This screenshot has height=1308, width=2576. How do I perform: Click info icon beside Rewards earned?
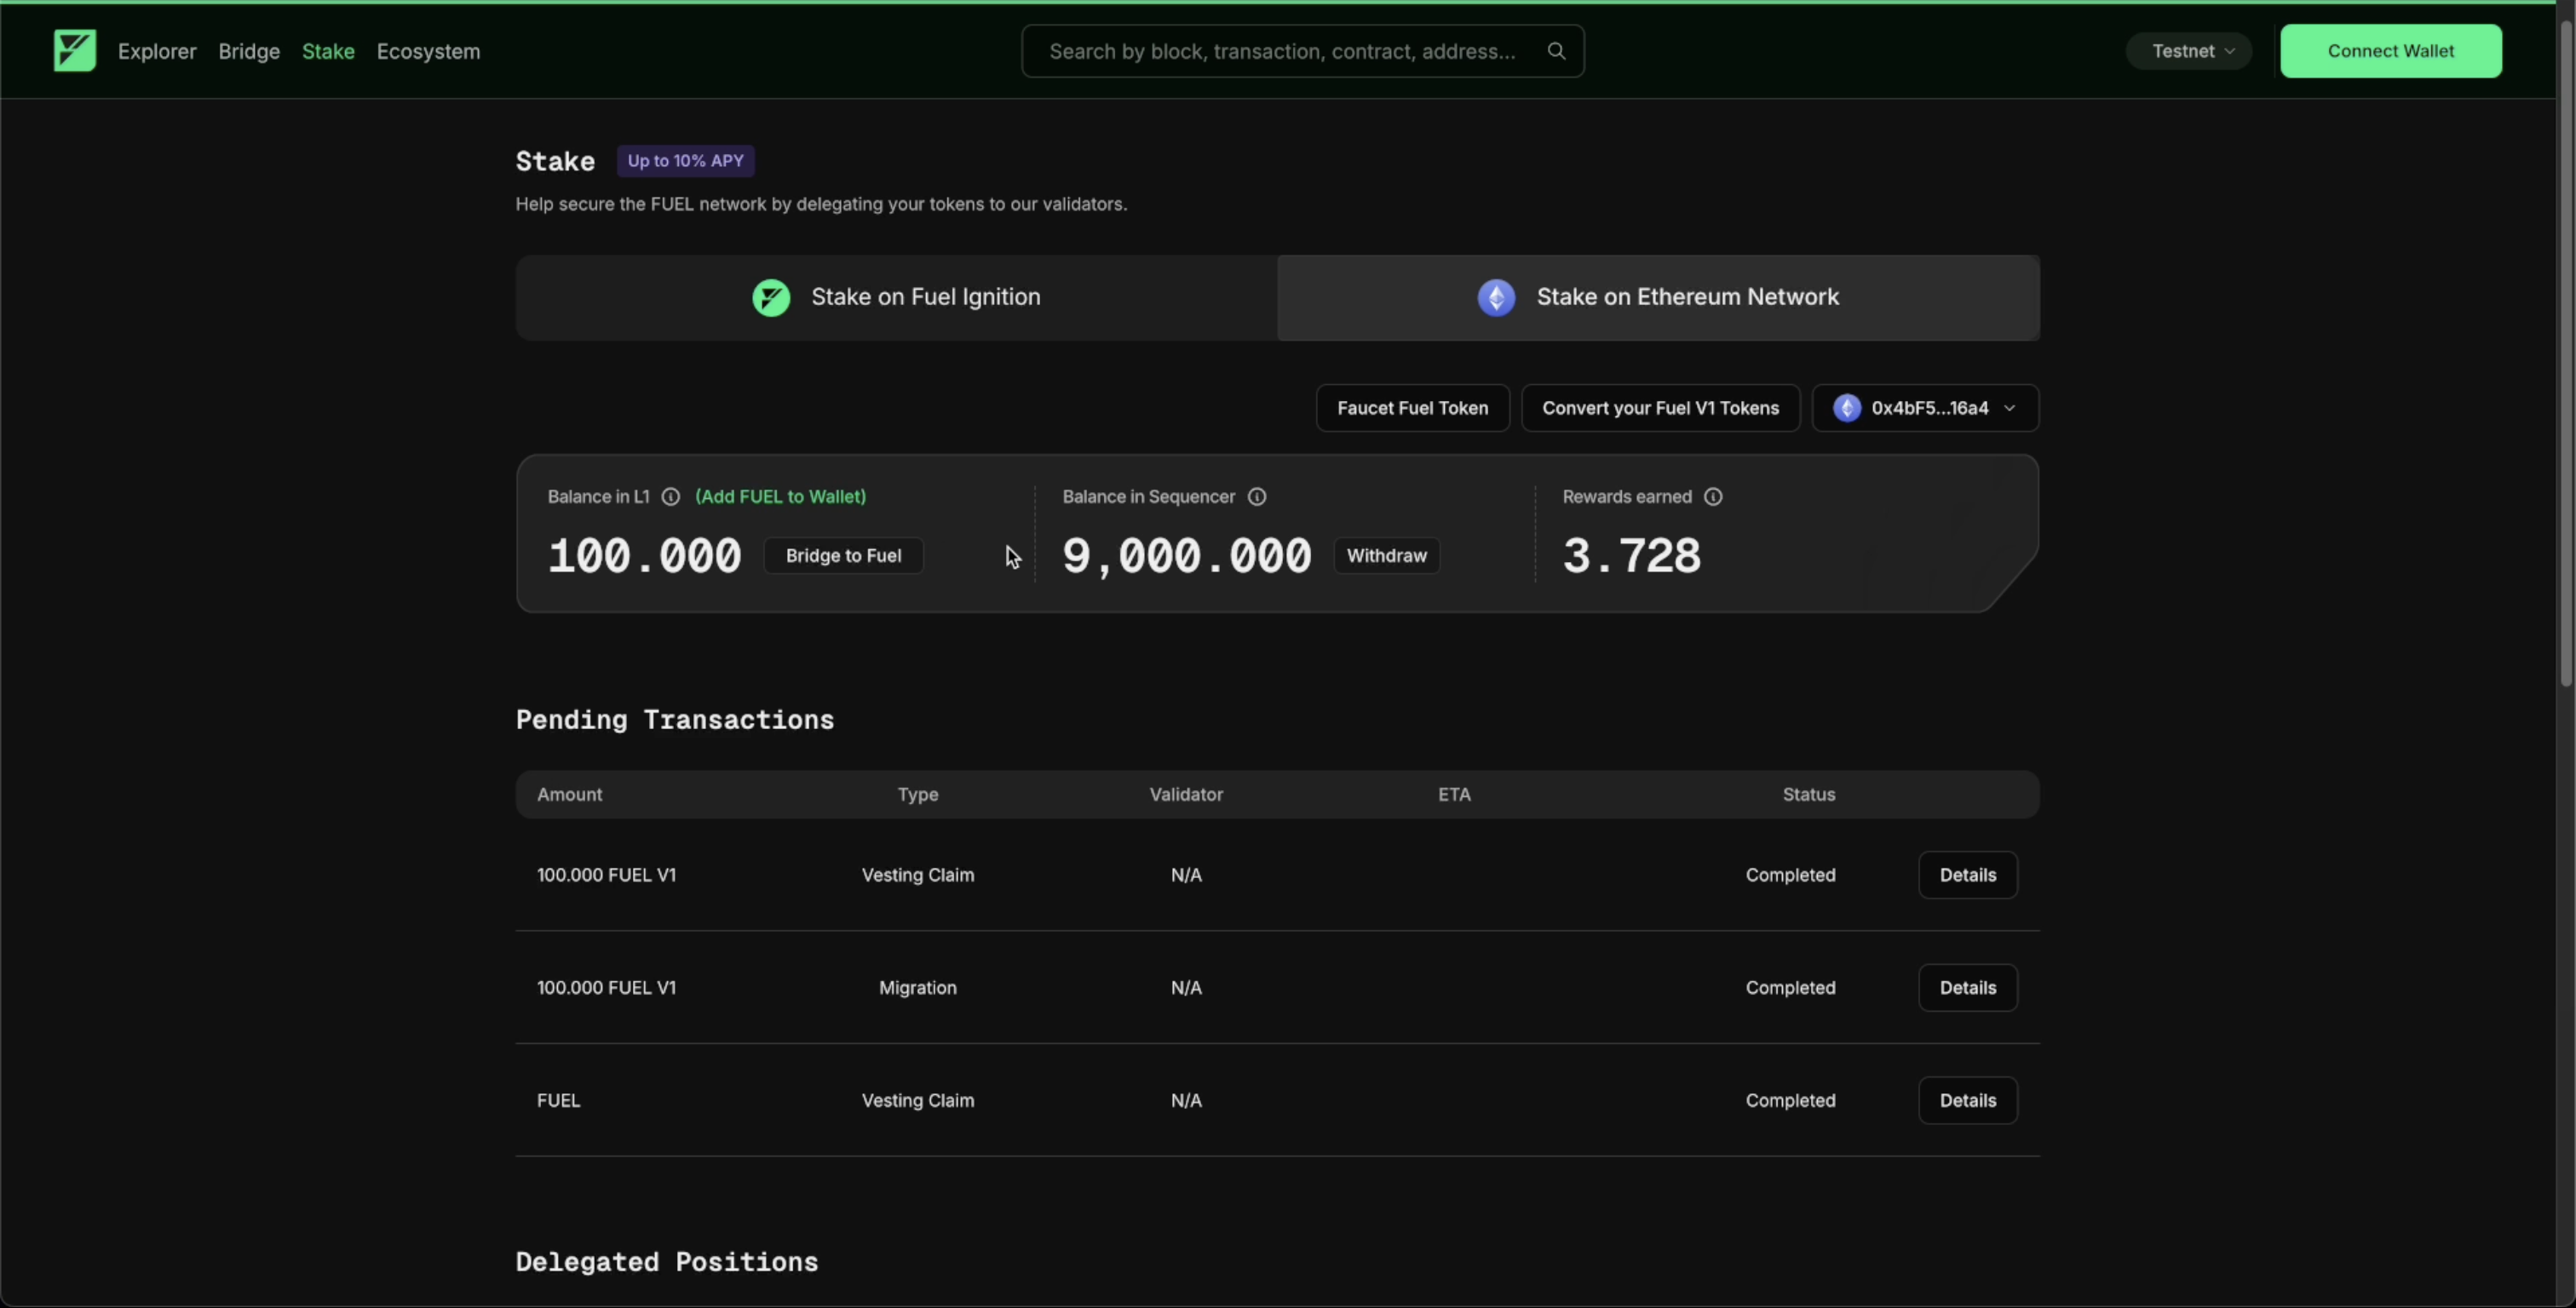[x=1713, y=497]
